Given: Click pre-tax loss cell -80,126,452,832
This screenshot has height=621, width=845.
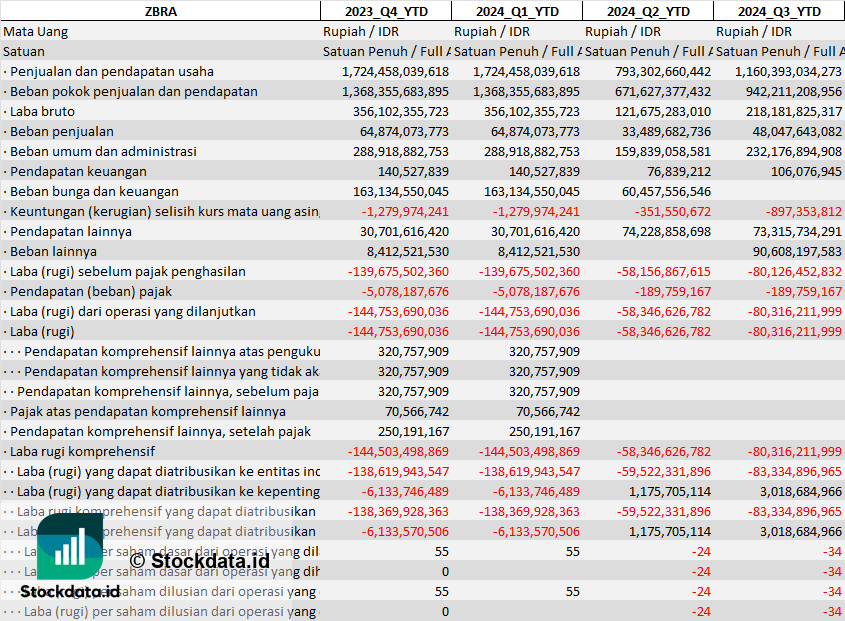Looking at the screenshot, I should (x=794, y=271).
